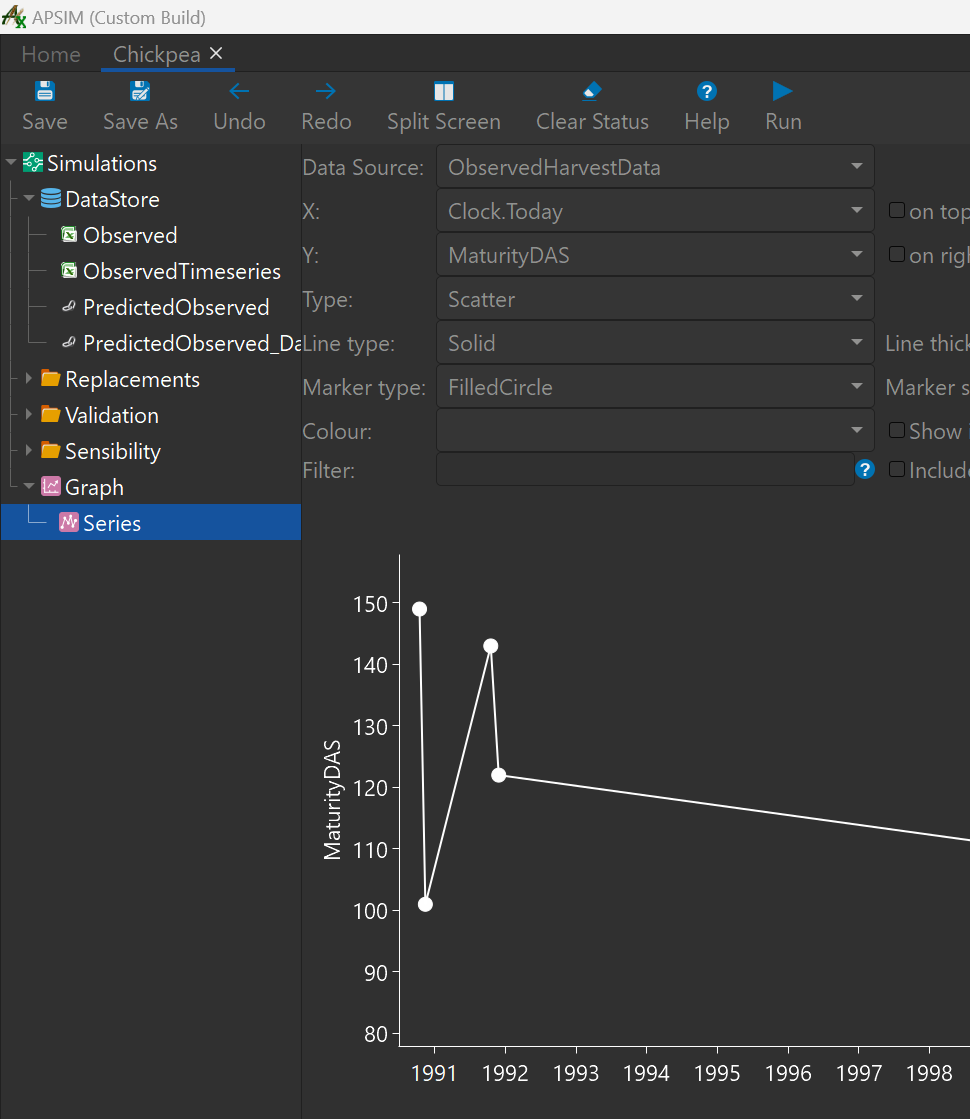Check the 'Show' option
This screenshot has height=1119, width=970.
coord(896,430)
